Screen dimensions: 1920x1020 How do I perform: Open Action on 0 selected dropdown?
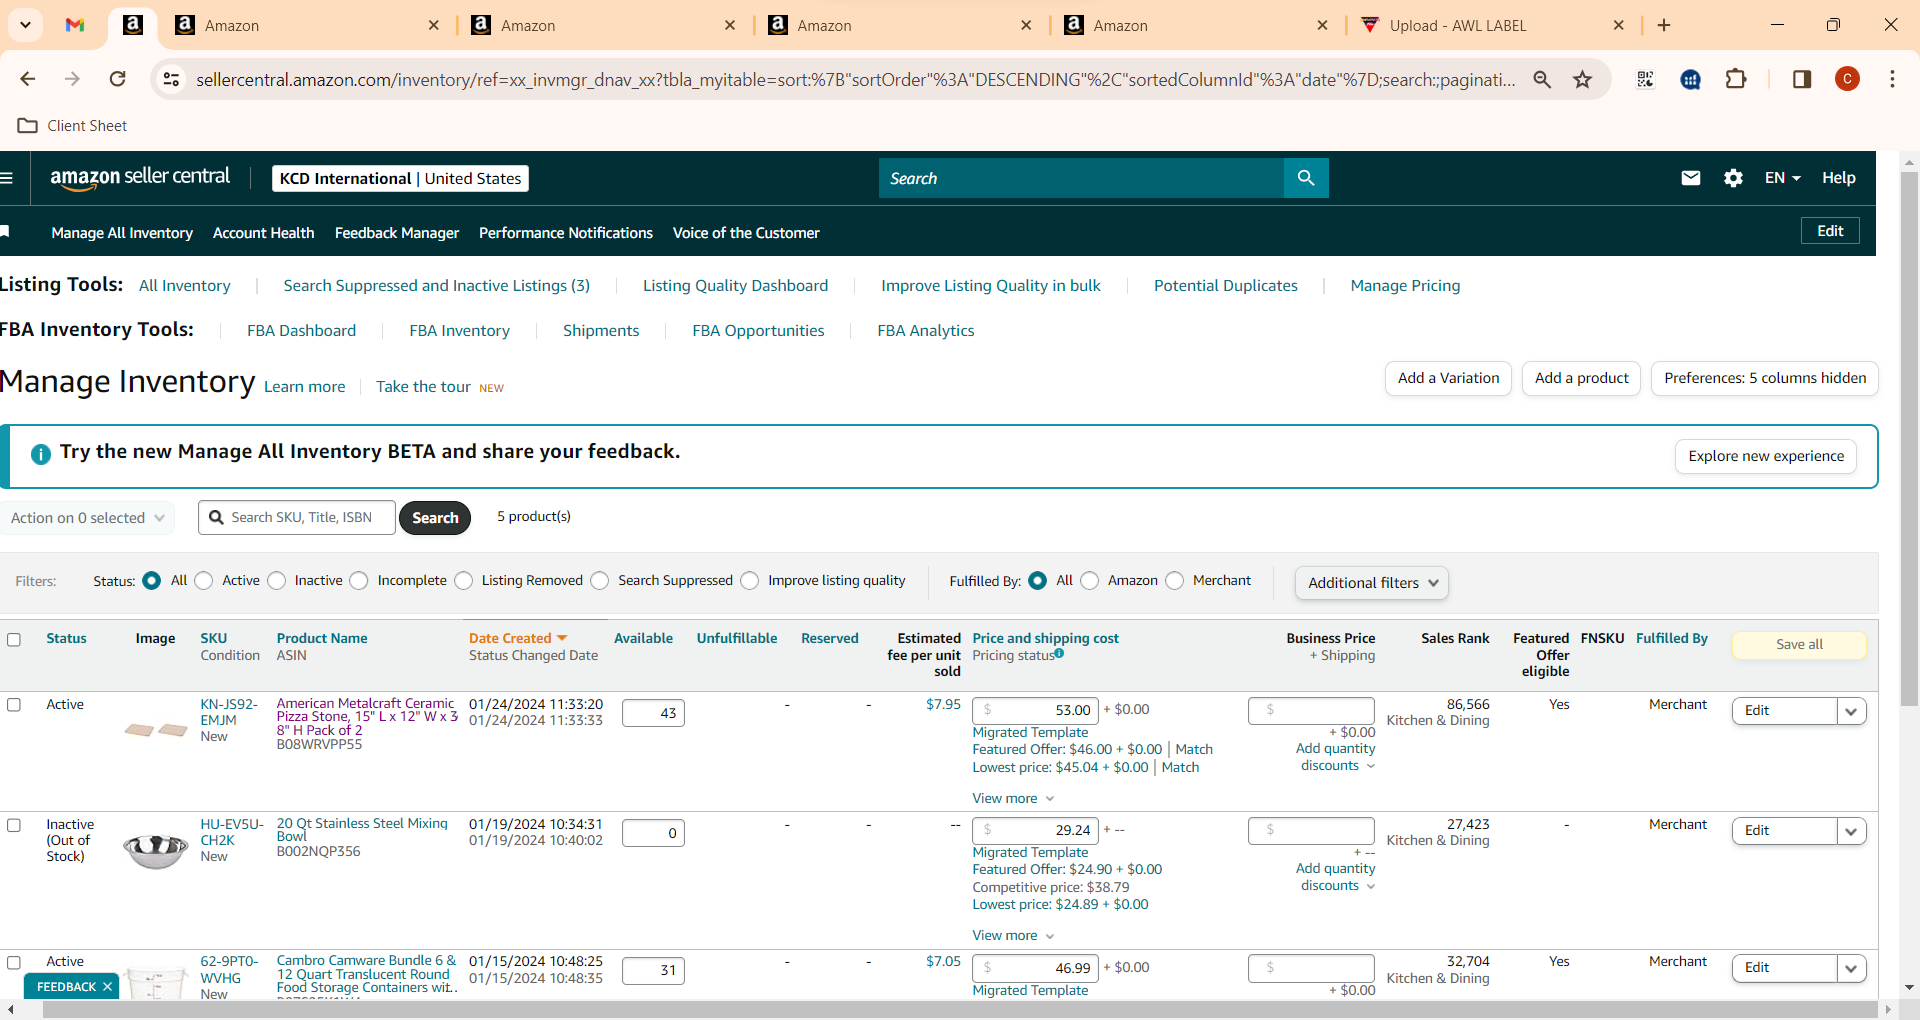[x=87, y=518]
